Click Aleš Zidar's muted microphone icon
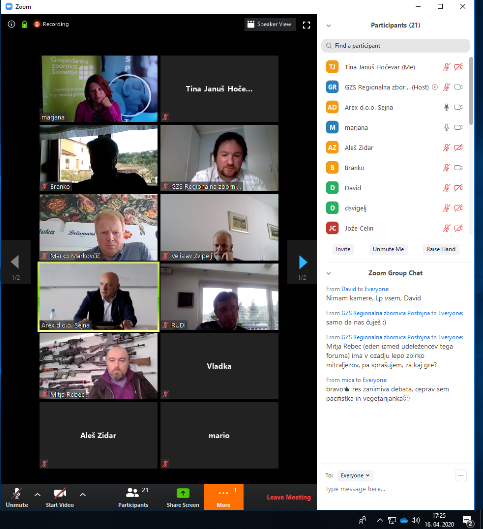 pyautogui.click(x=446, y=147)
